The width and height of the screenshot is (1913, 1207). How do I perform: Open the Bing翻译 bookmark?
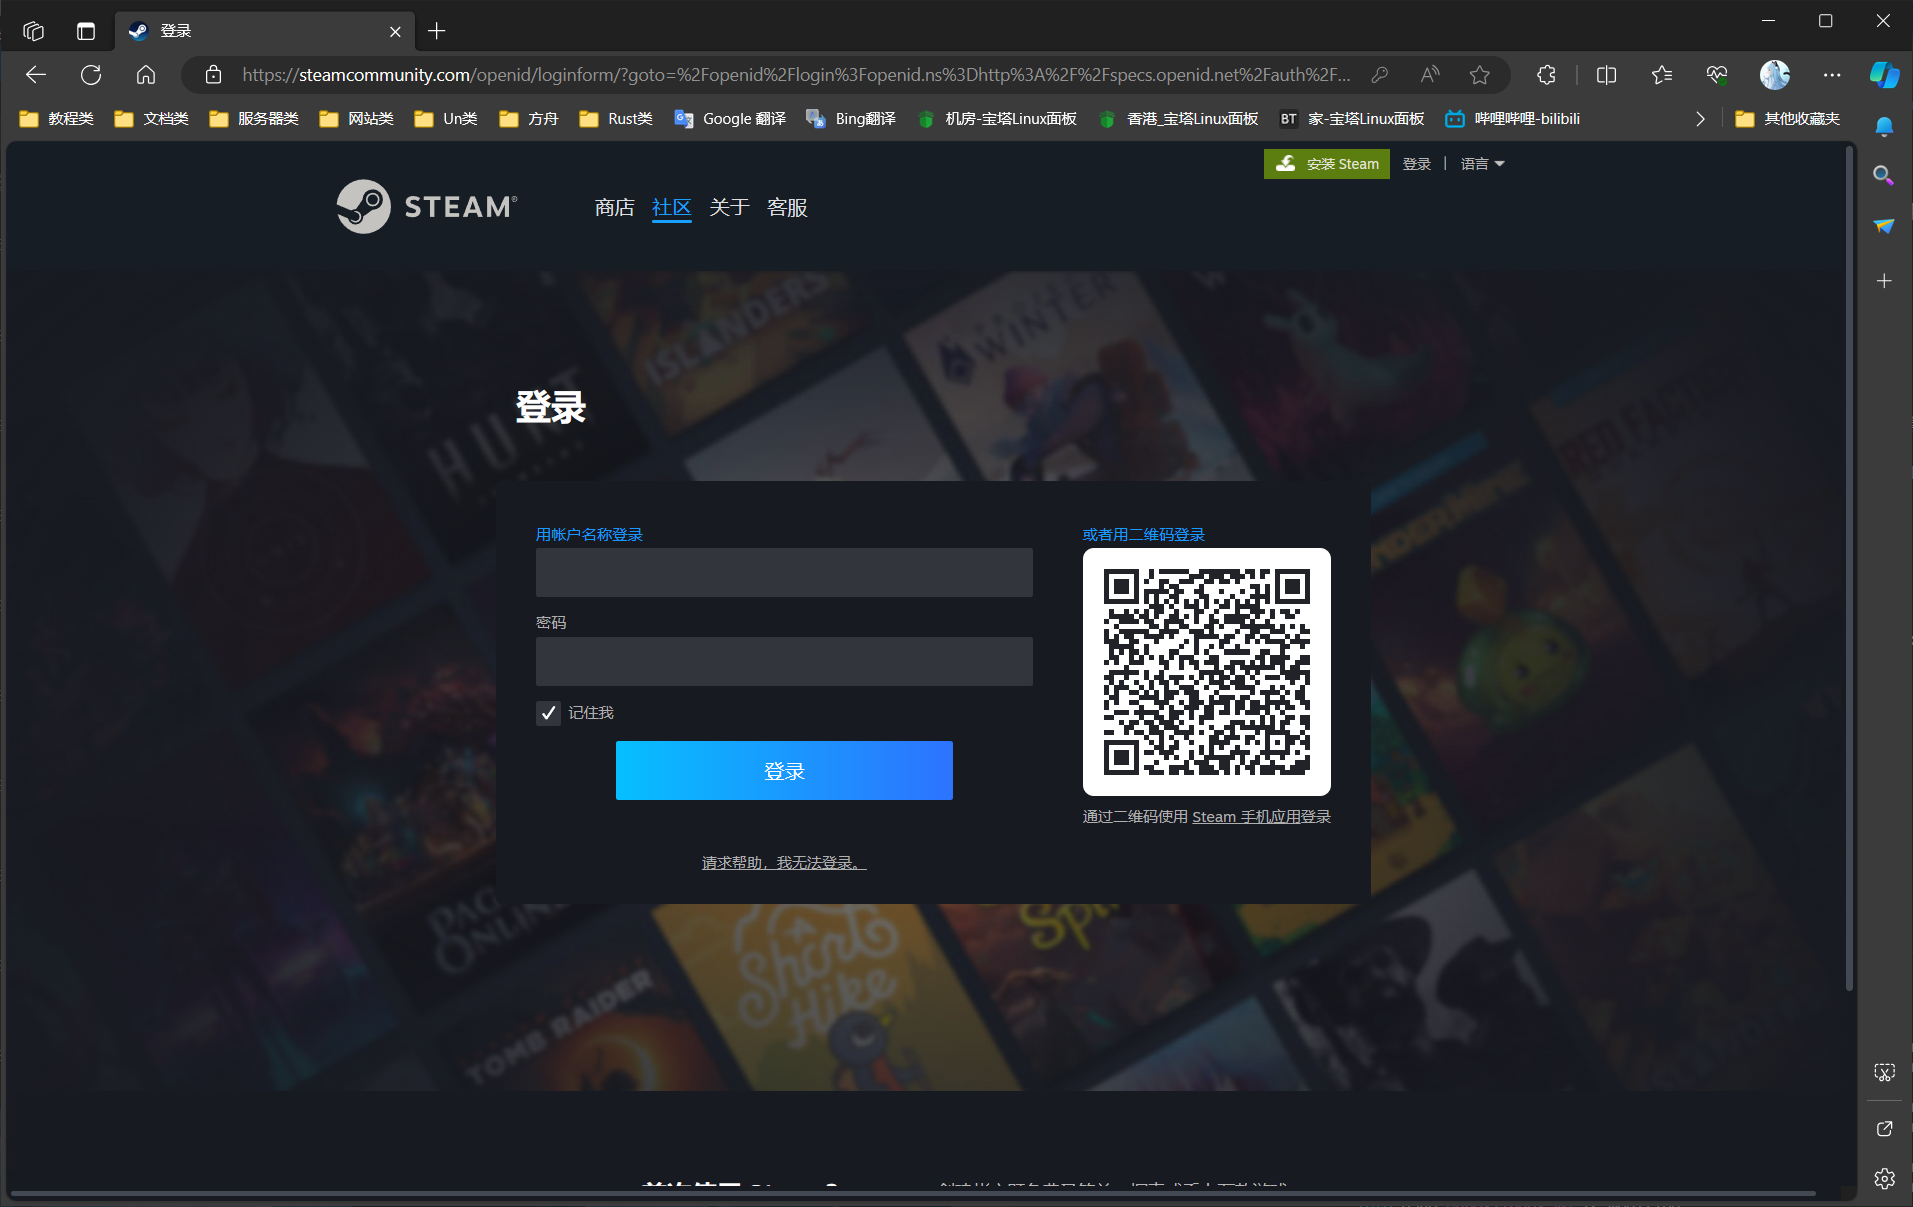pyautogui.click(x=851, y=119)
